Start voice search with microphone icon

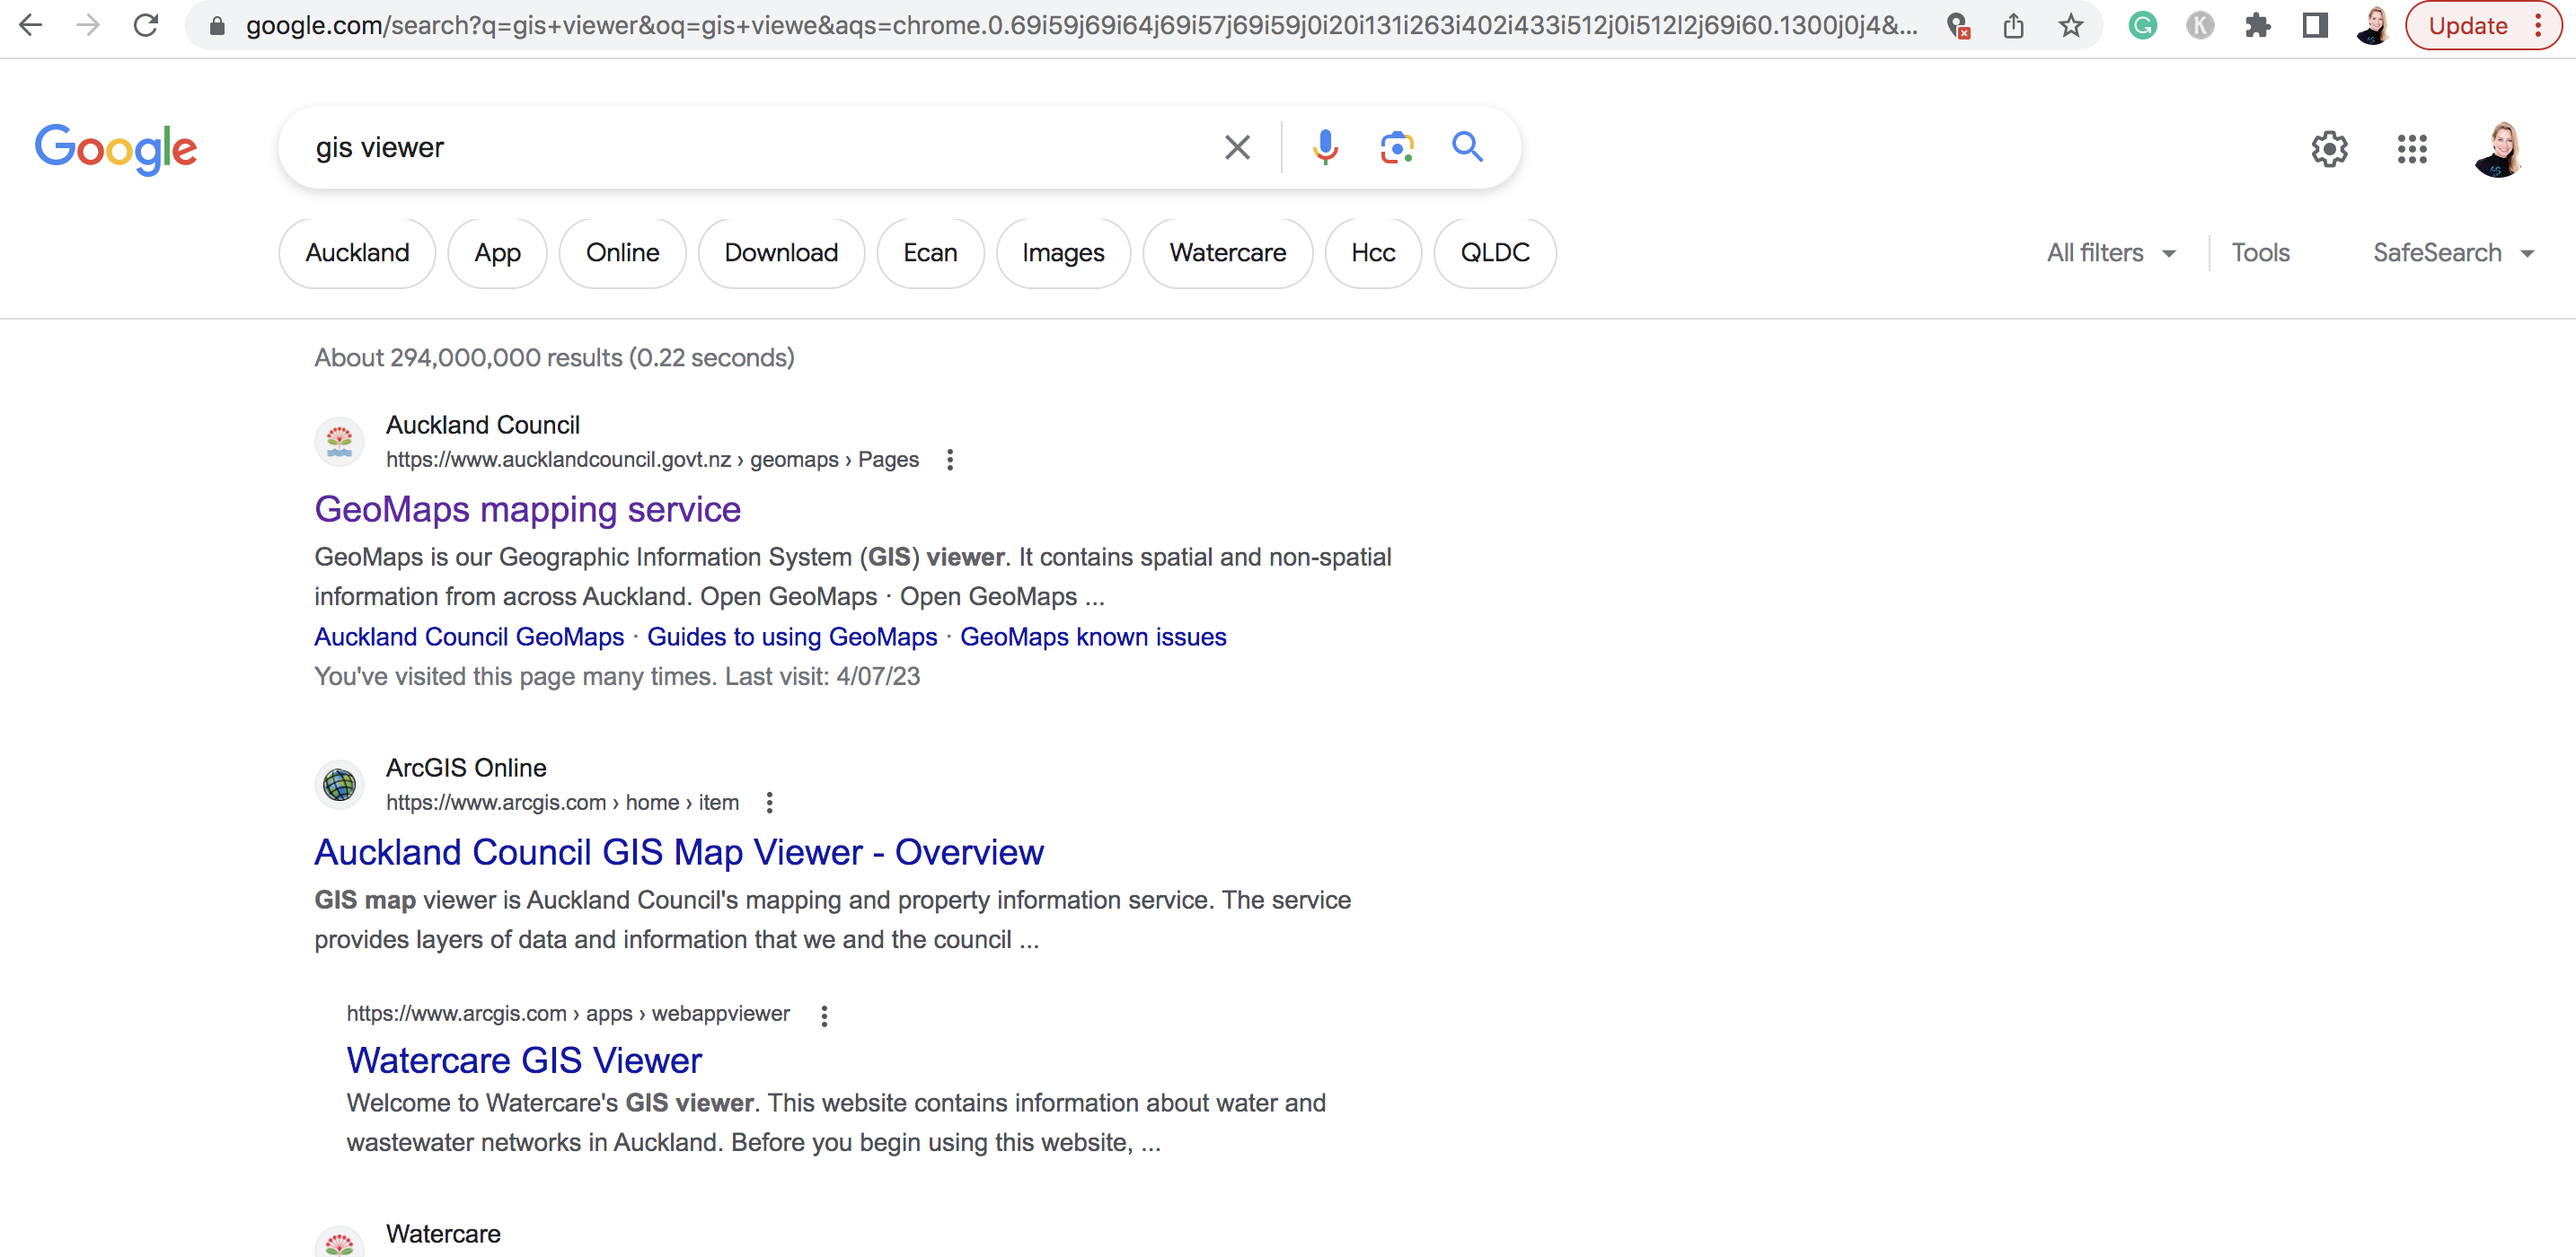1325,147
